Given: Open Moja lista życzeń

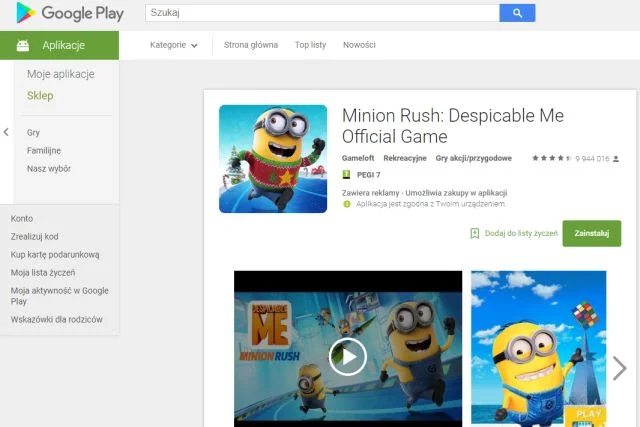Looking at the screenshot, I should [x=43, y=272].
